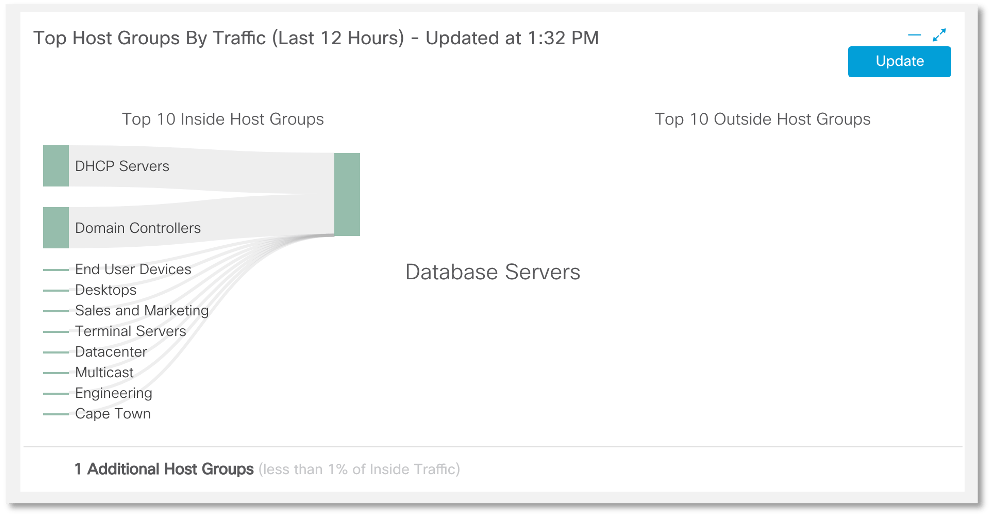The width and height of the screenshot is (989, 514).
Task: Select the Desktops host group
Action: pos(105,290)
